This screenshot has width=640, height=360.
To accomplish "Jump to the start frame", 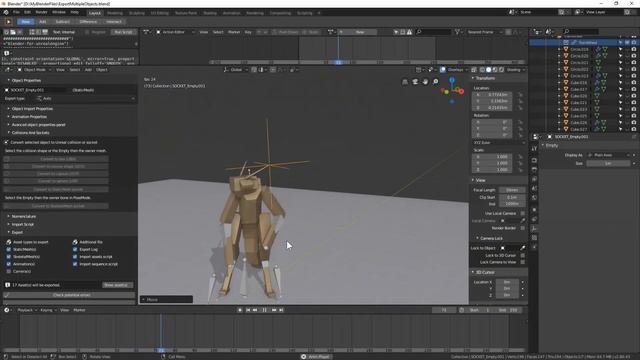I will coord(248,310).
